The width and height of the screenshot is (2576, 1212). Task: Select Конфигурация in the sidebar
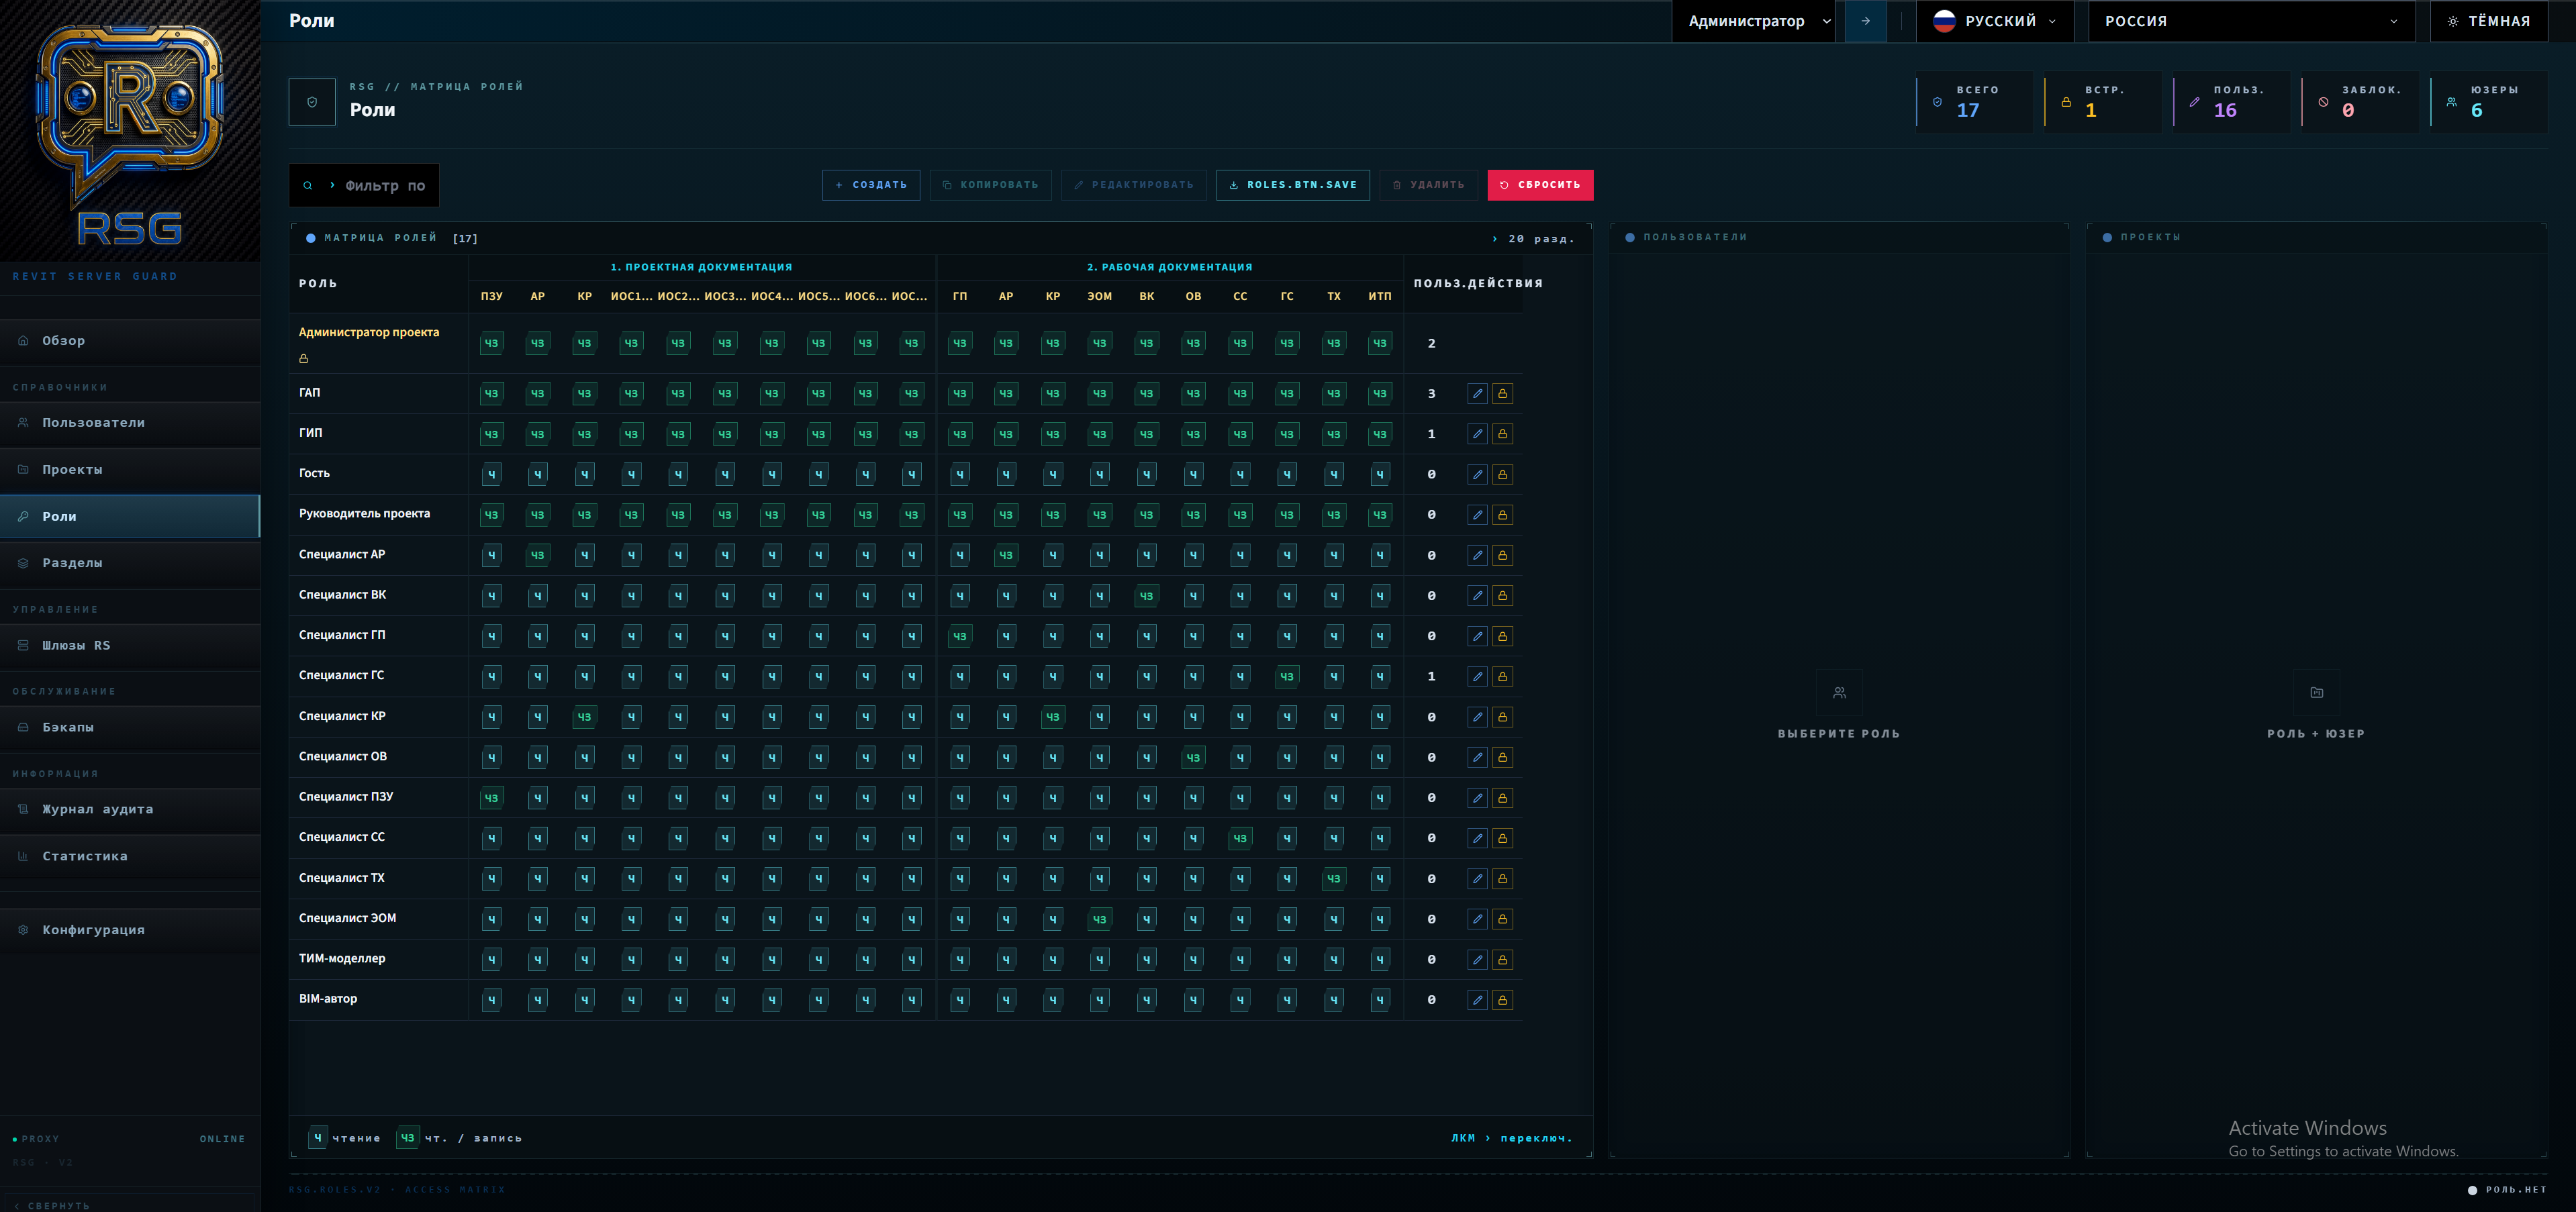pos(23,929)
